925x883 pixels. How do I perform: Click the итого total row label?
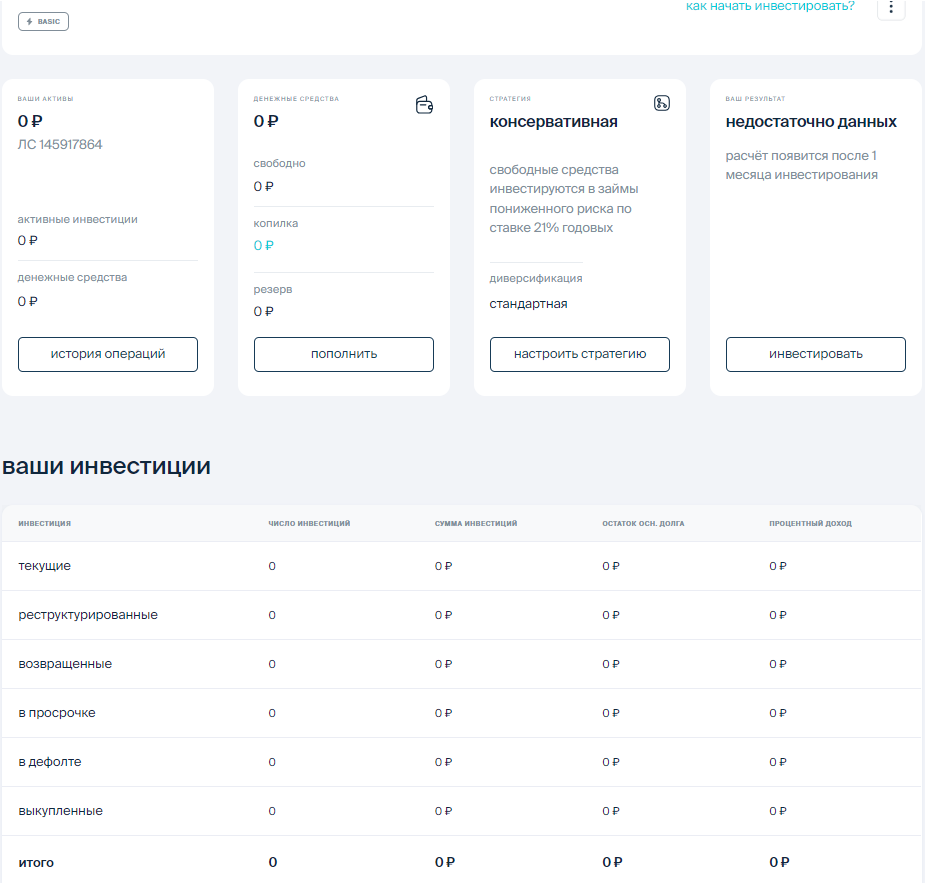pos(36,862)
